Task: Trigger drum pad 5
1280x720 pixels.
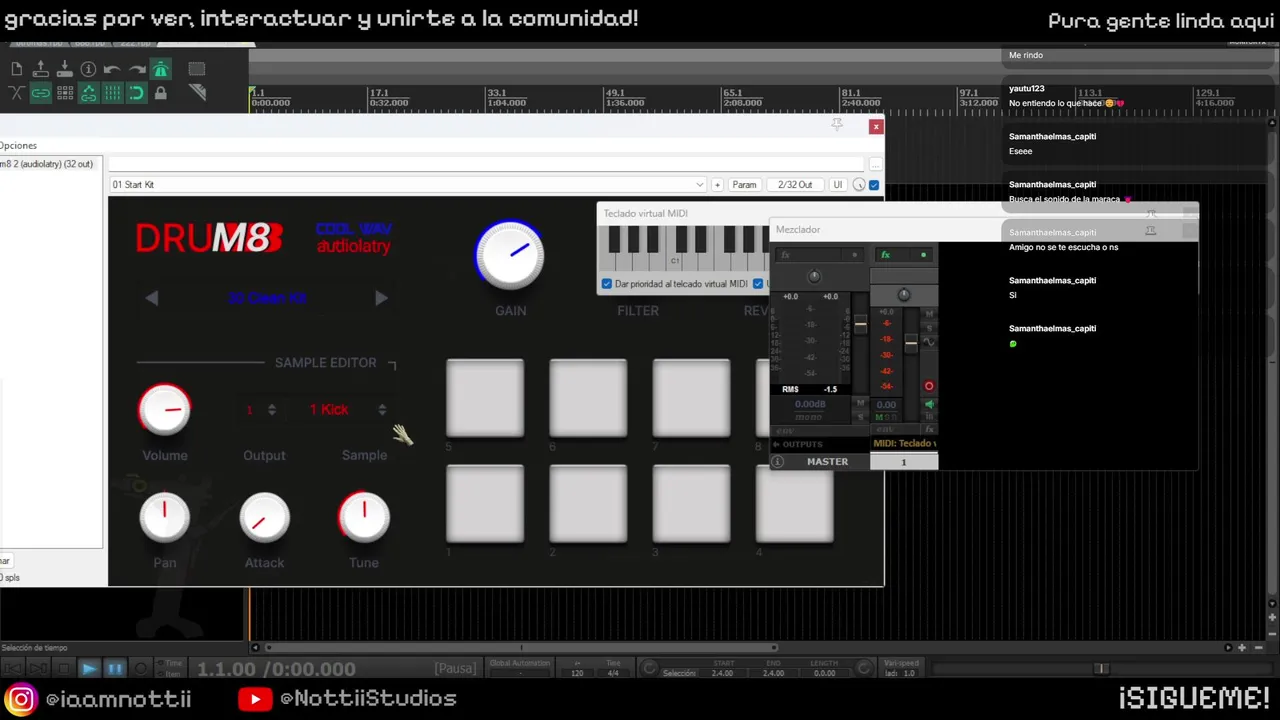Action: click(485, 398)
